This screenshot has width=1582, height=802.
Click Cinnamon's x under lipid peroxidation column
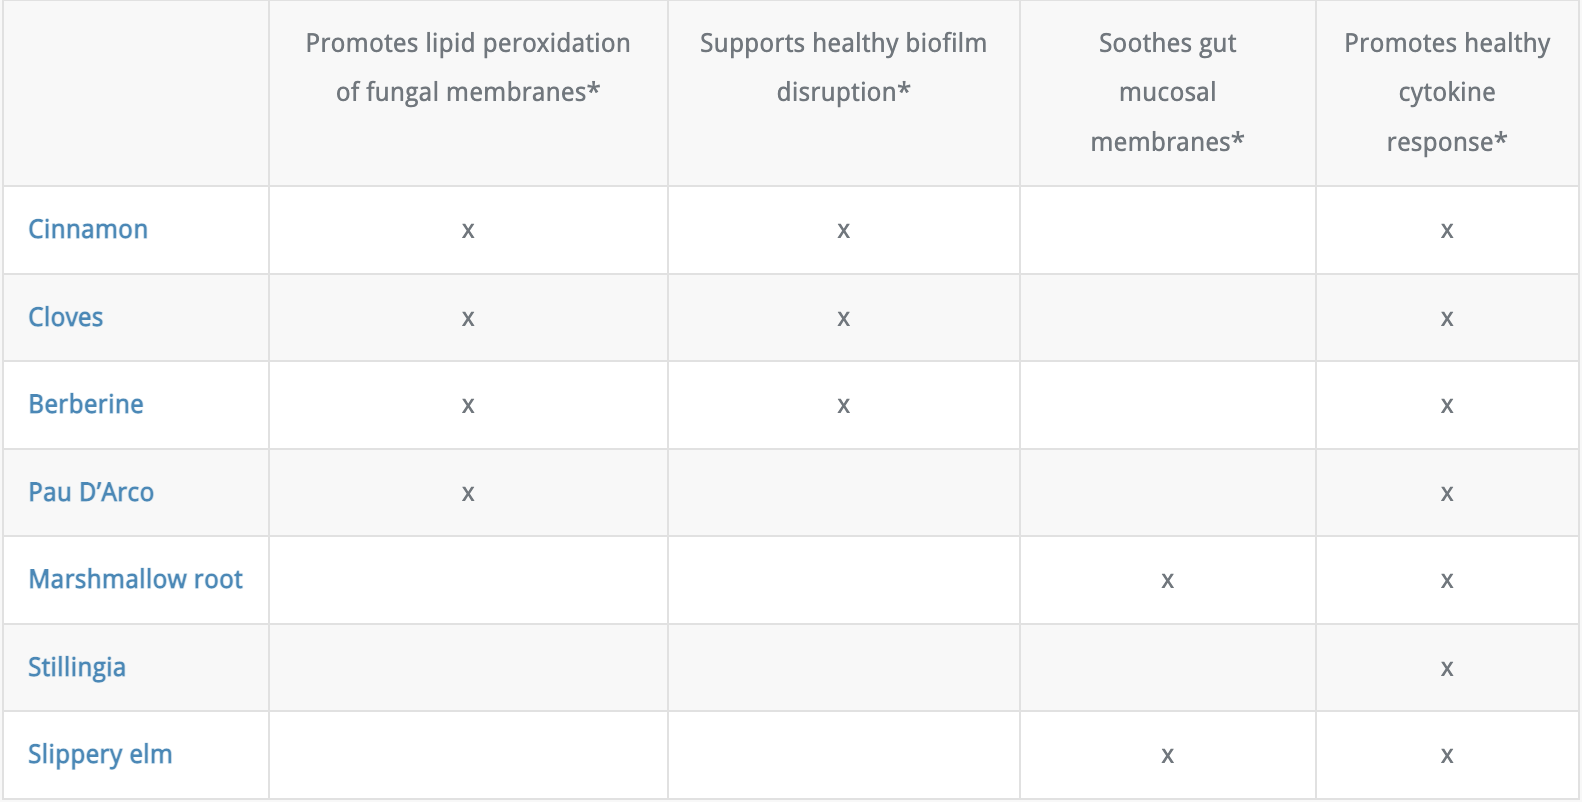click(x=468, y=231)
